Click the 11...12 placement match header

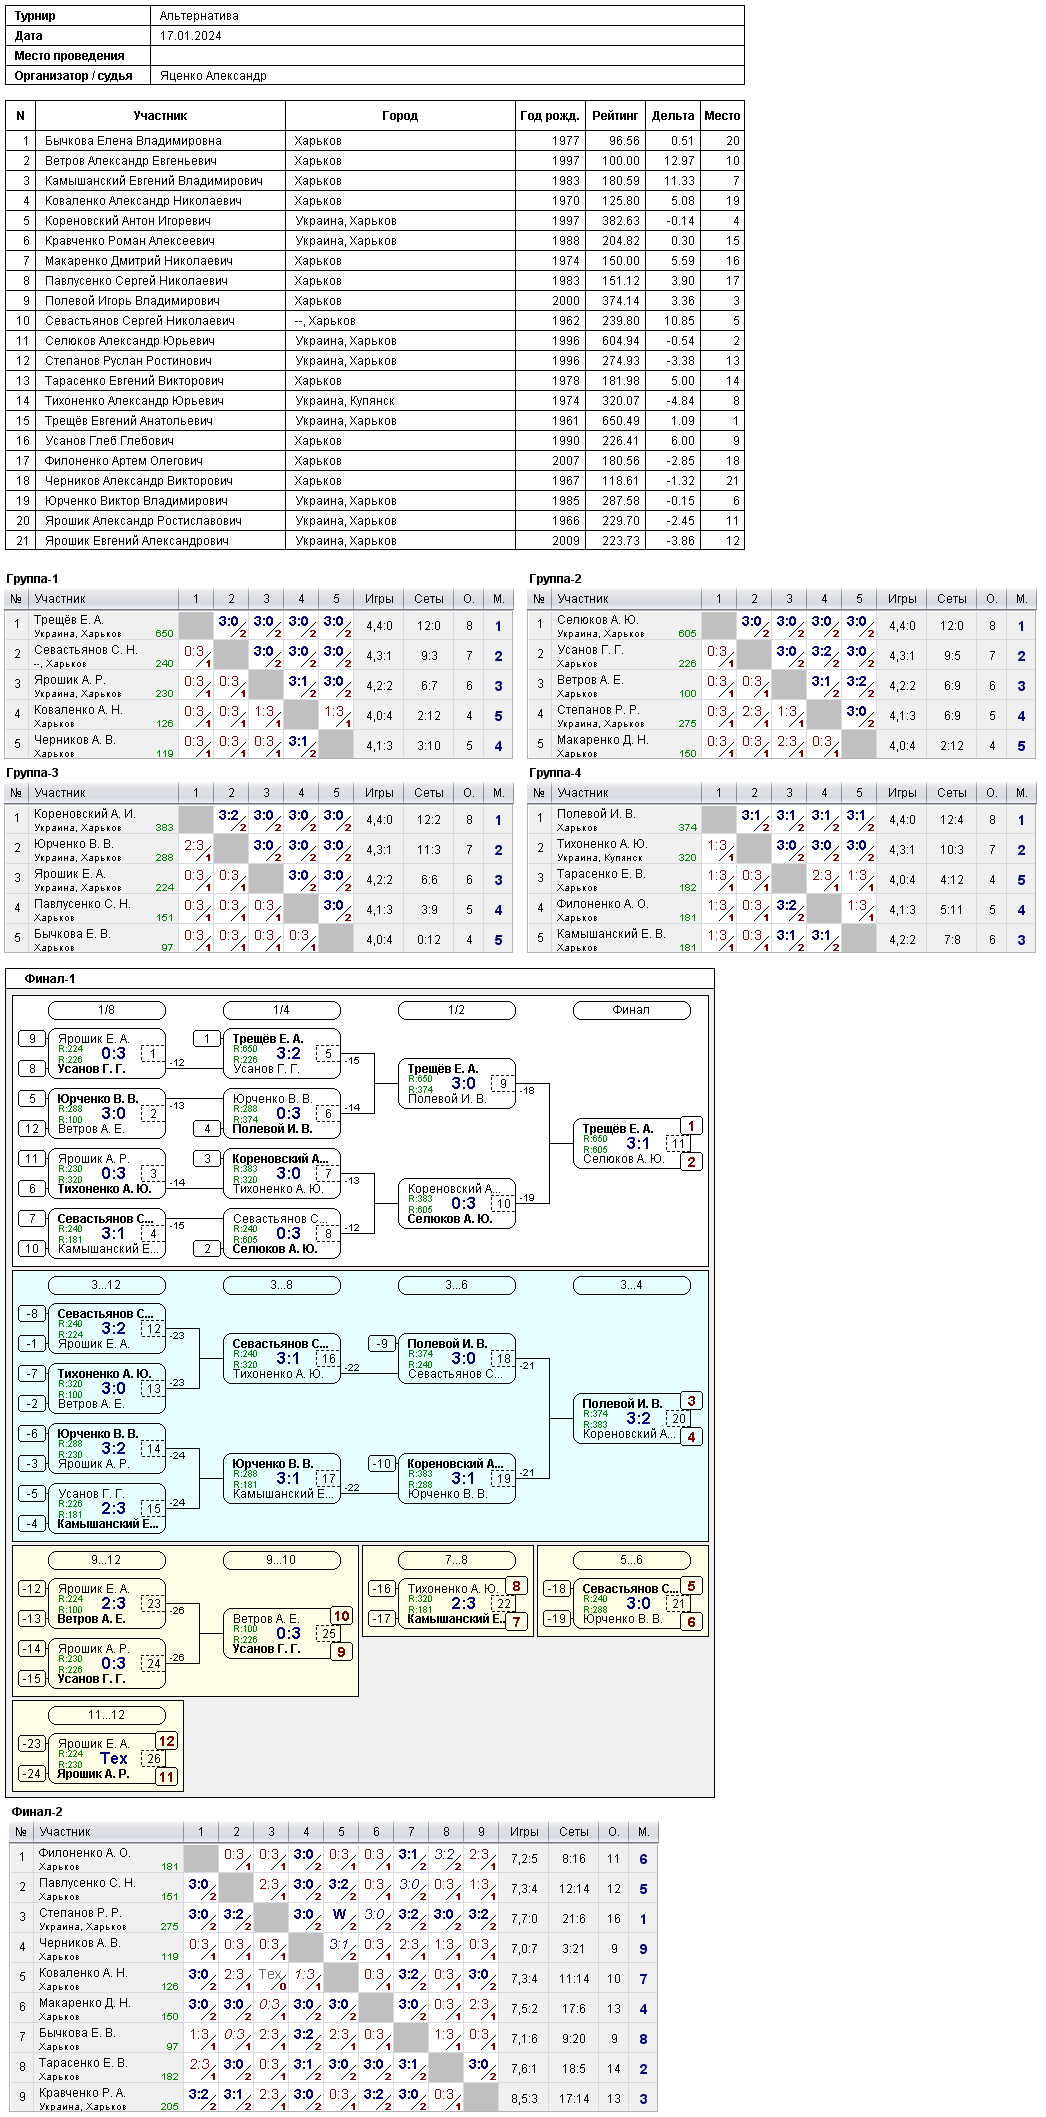[107, 1715]
